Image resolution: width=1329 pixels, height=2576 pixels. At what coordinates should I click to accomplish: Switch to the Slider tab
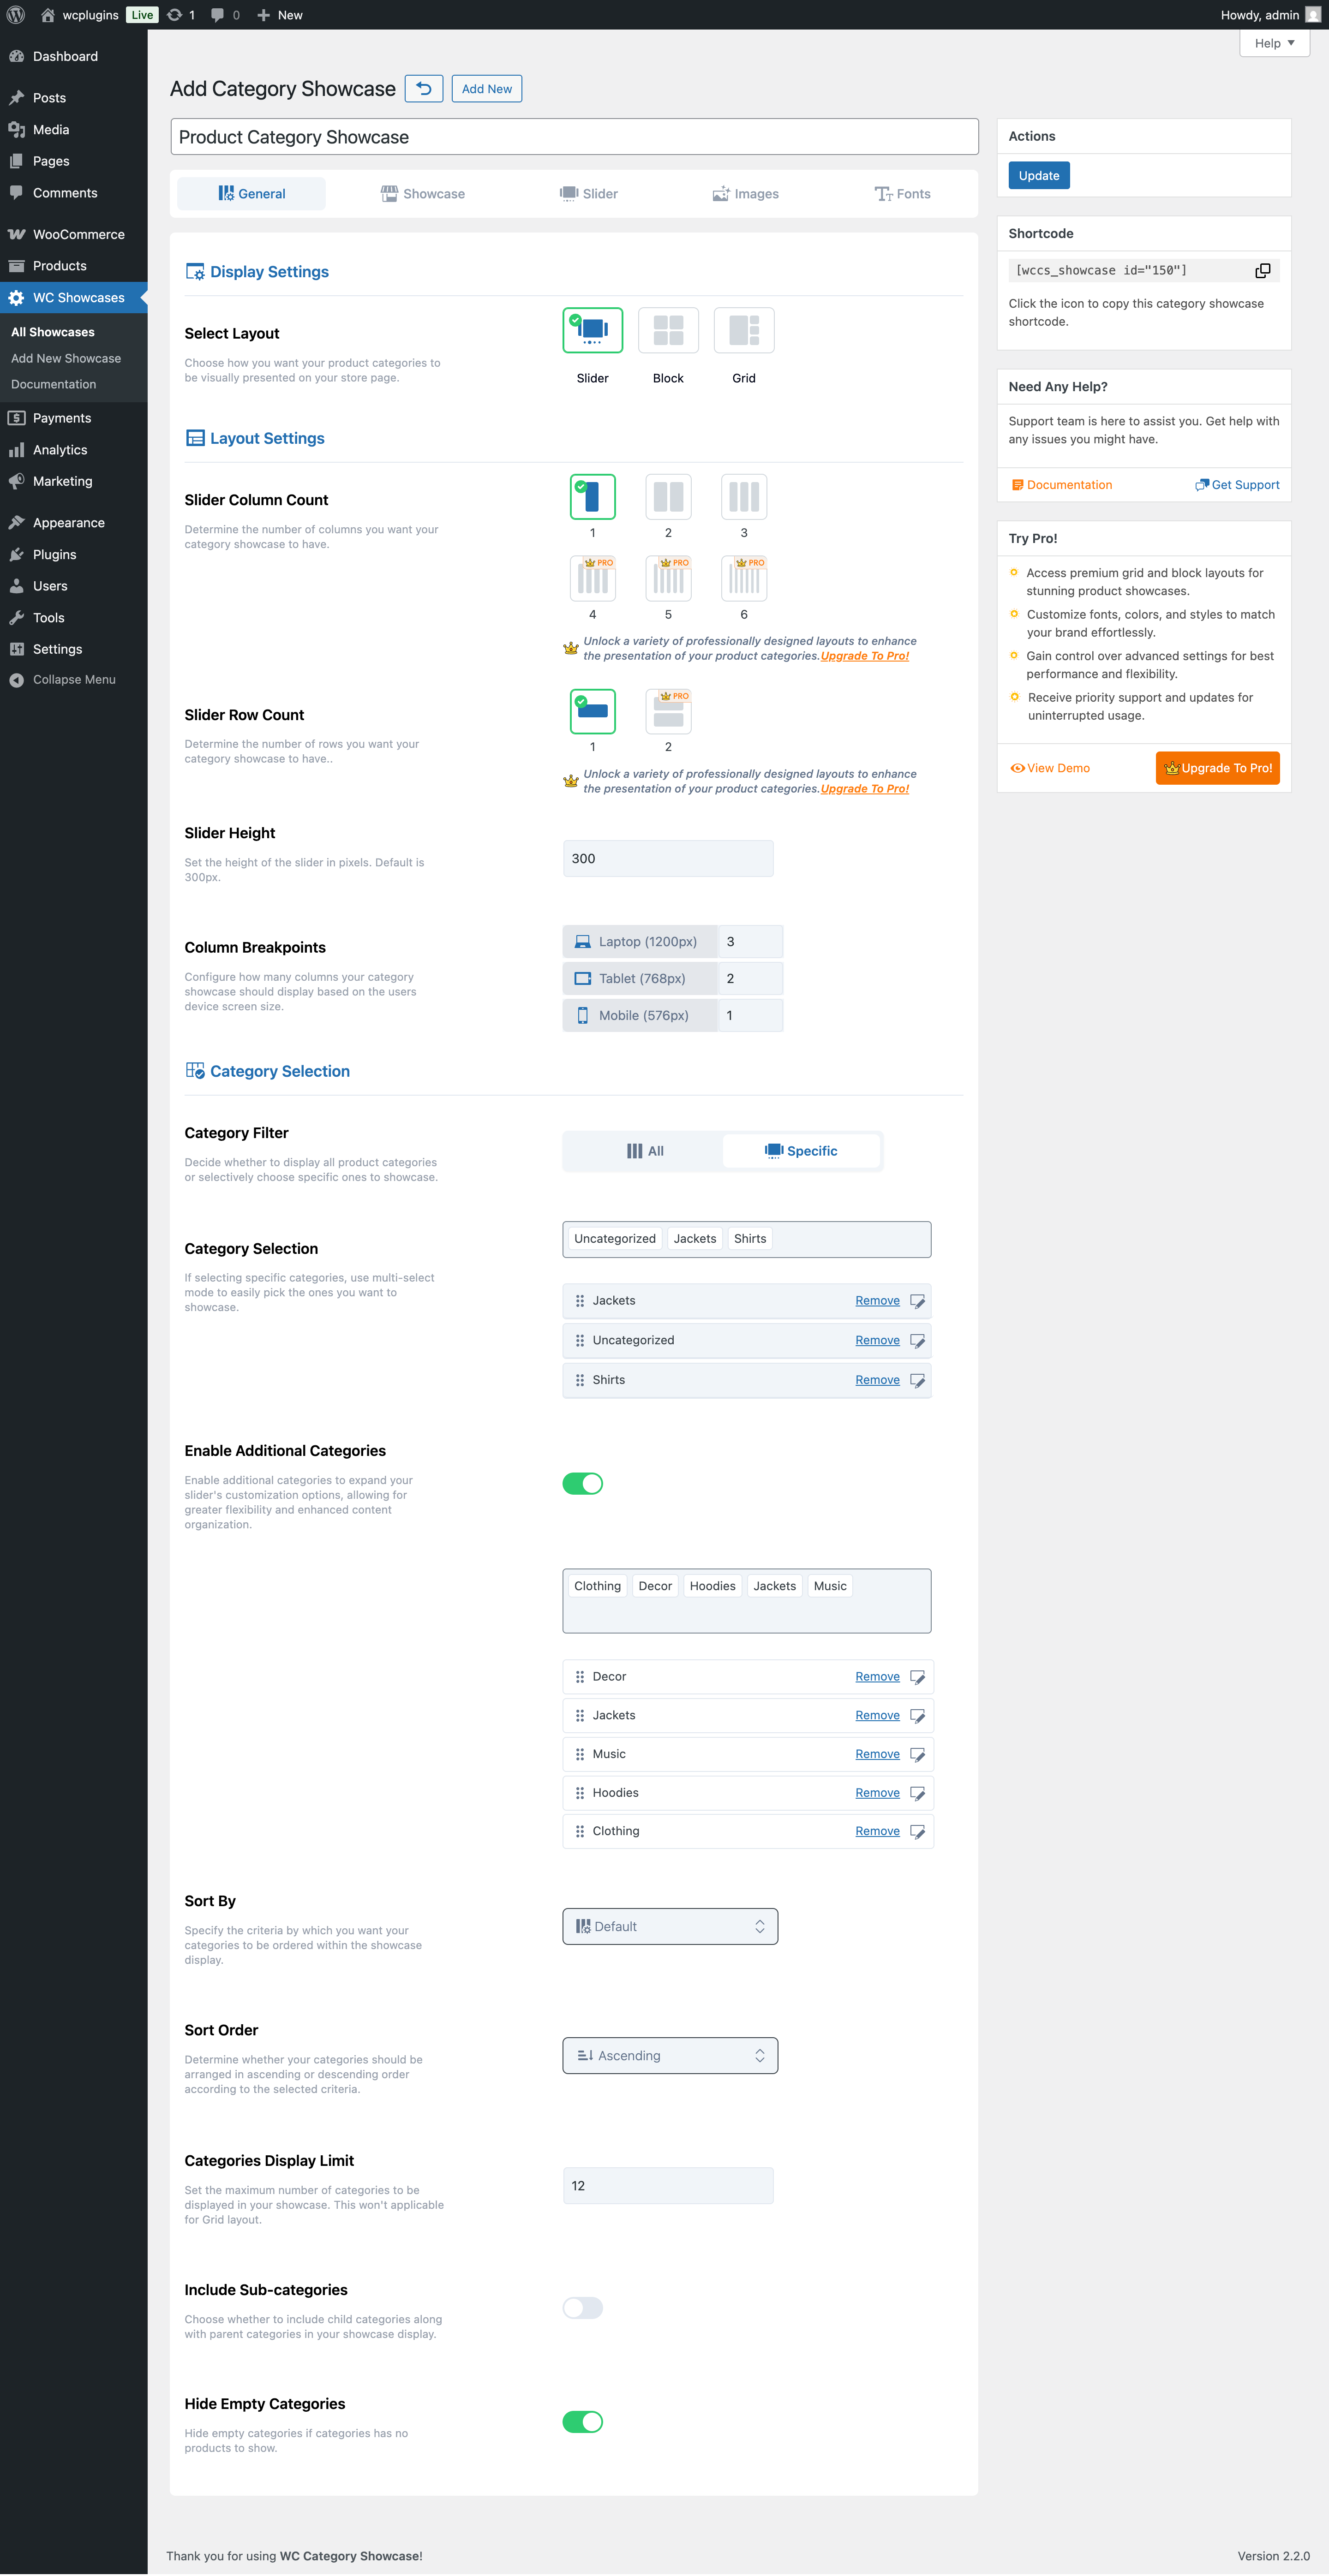pos(589,194)
